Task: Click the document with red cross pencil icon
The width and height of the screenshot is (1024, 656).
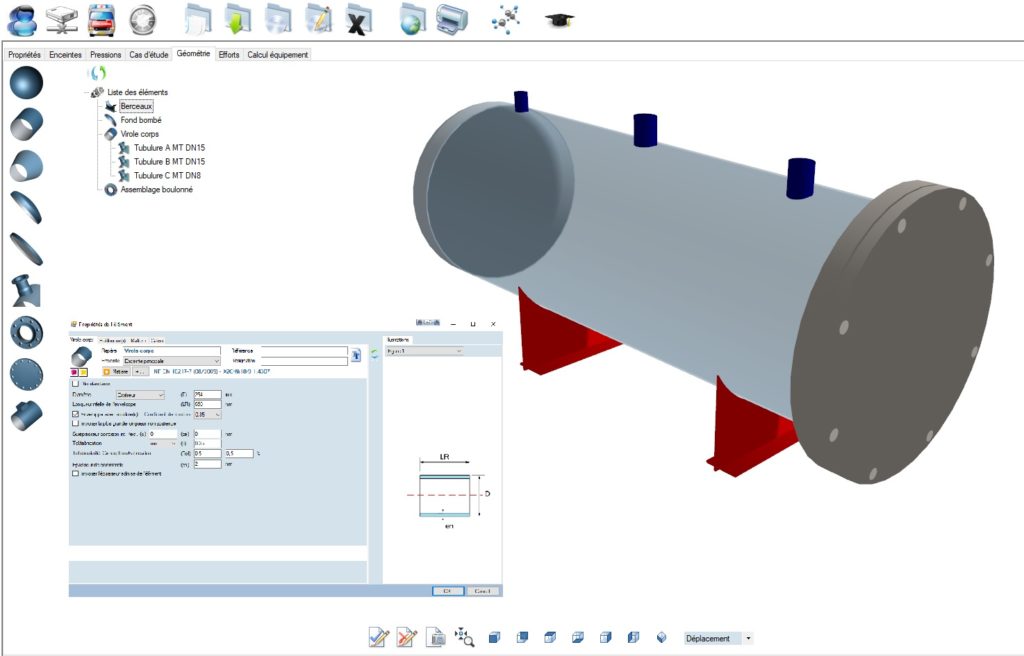Action: pyautogui.click(x=407, y=637)
